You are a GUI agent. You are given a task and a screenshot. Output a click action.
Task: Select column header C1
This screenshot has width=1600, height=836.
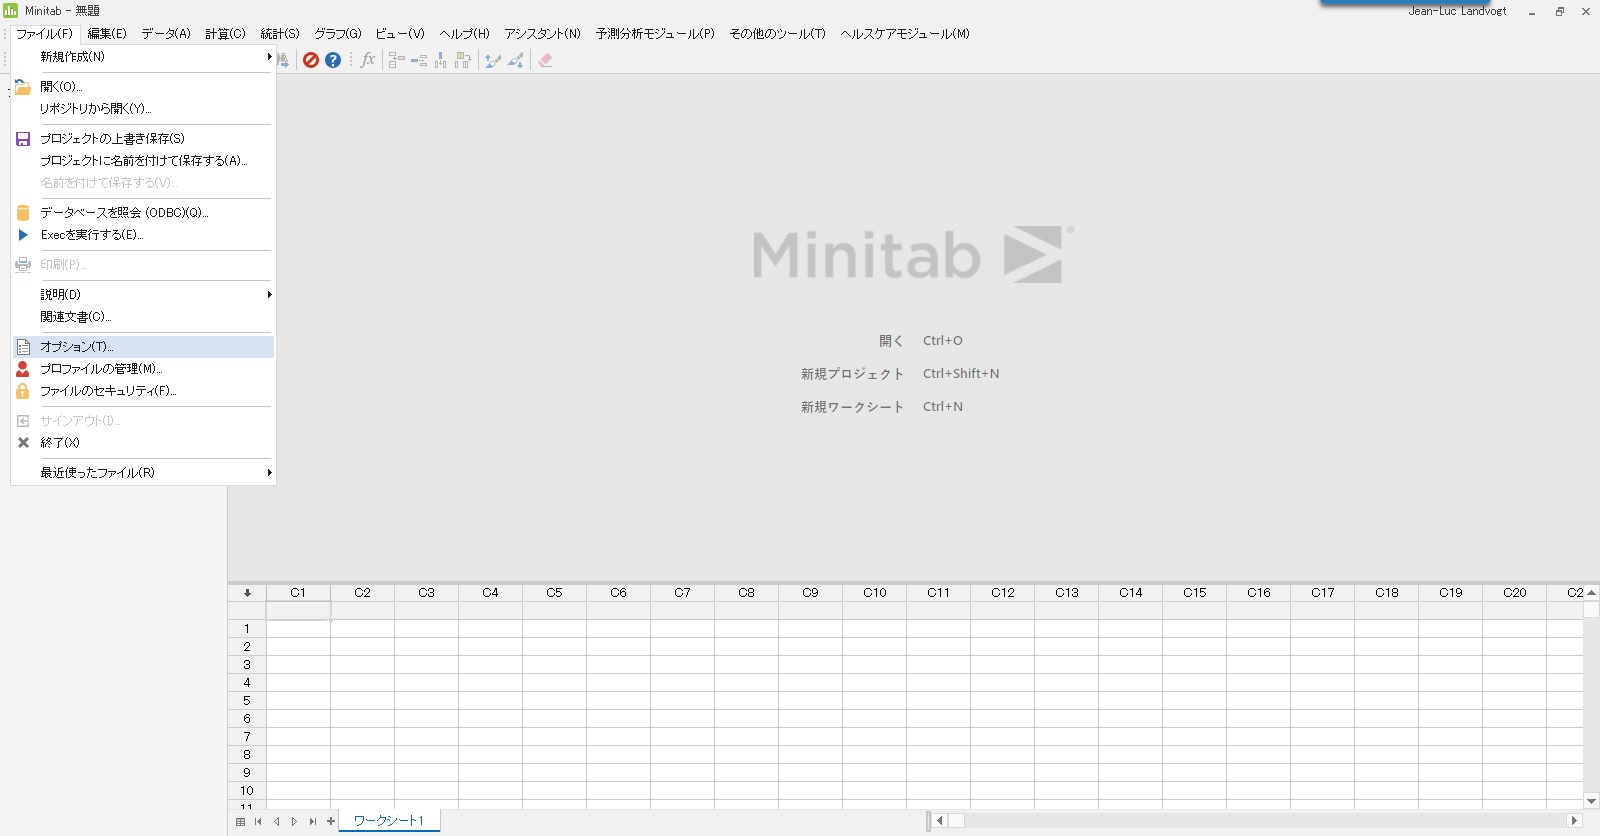298,593
